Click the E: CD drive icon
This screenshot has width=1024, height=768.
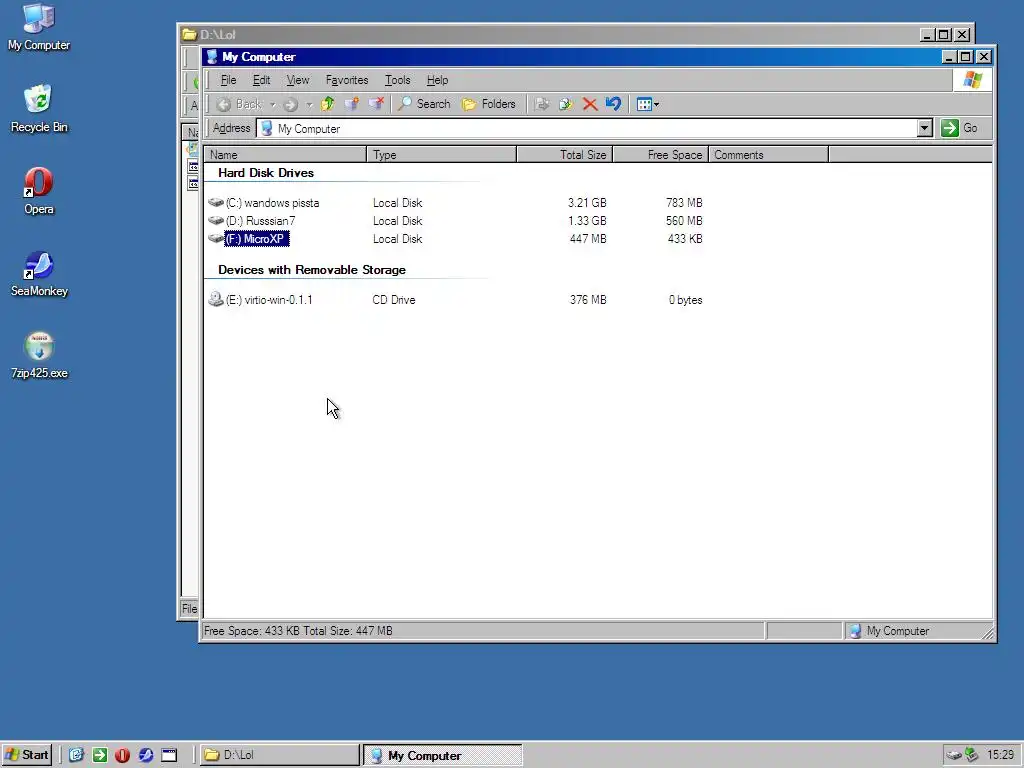coord(216,299)
